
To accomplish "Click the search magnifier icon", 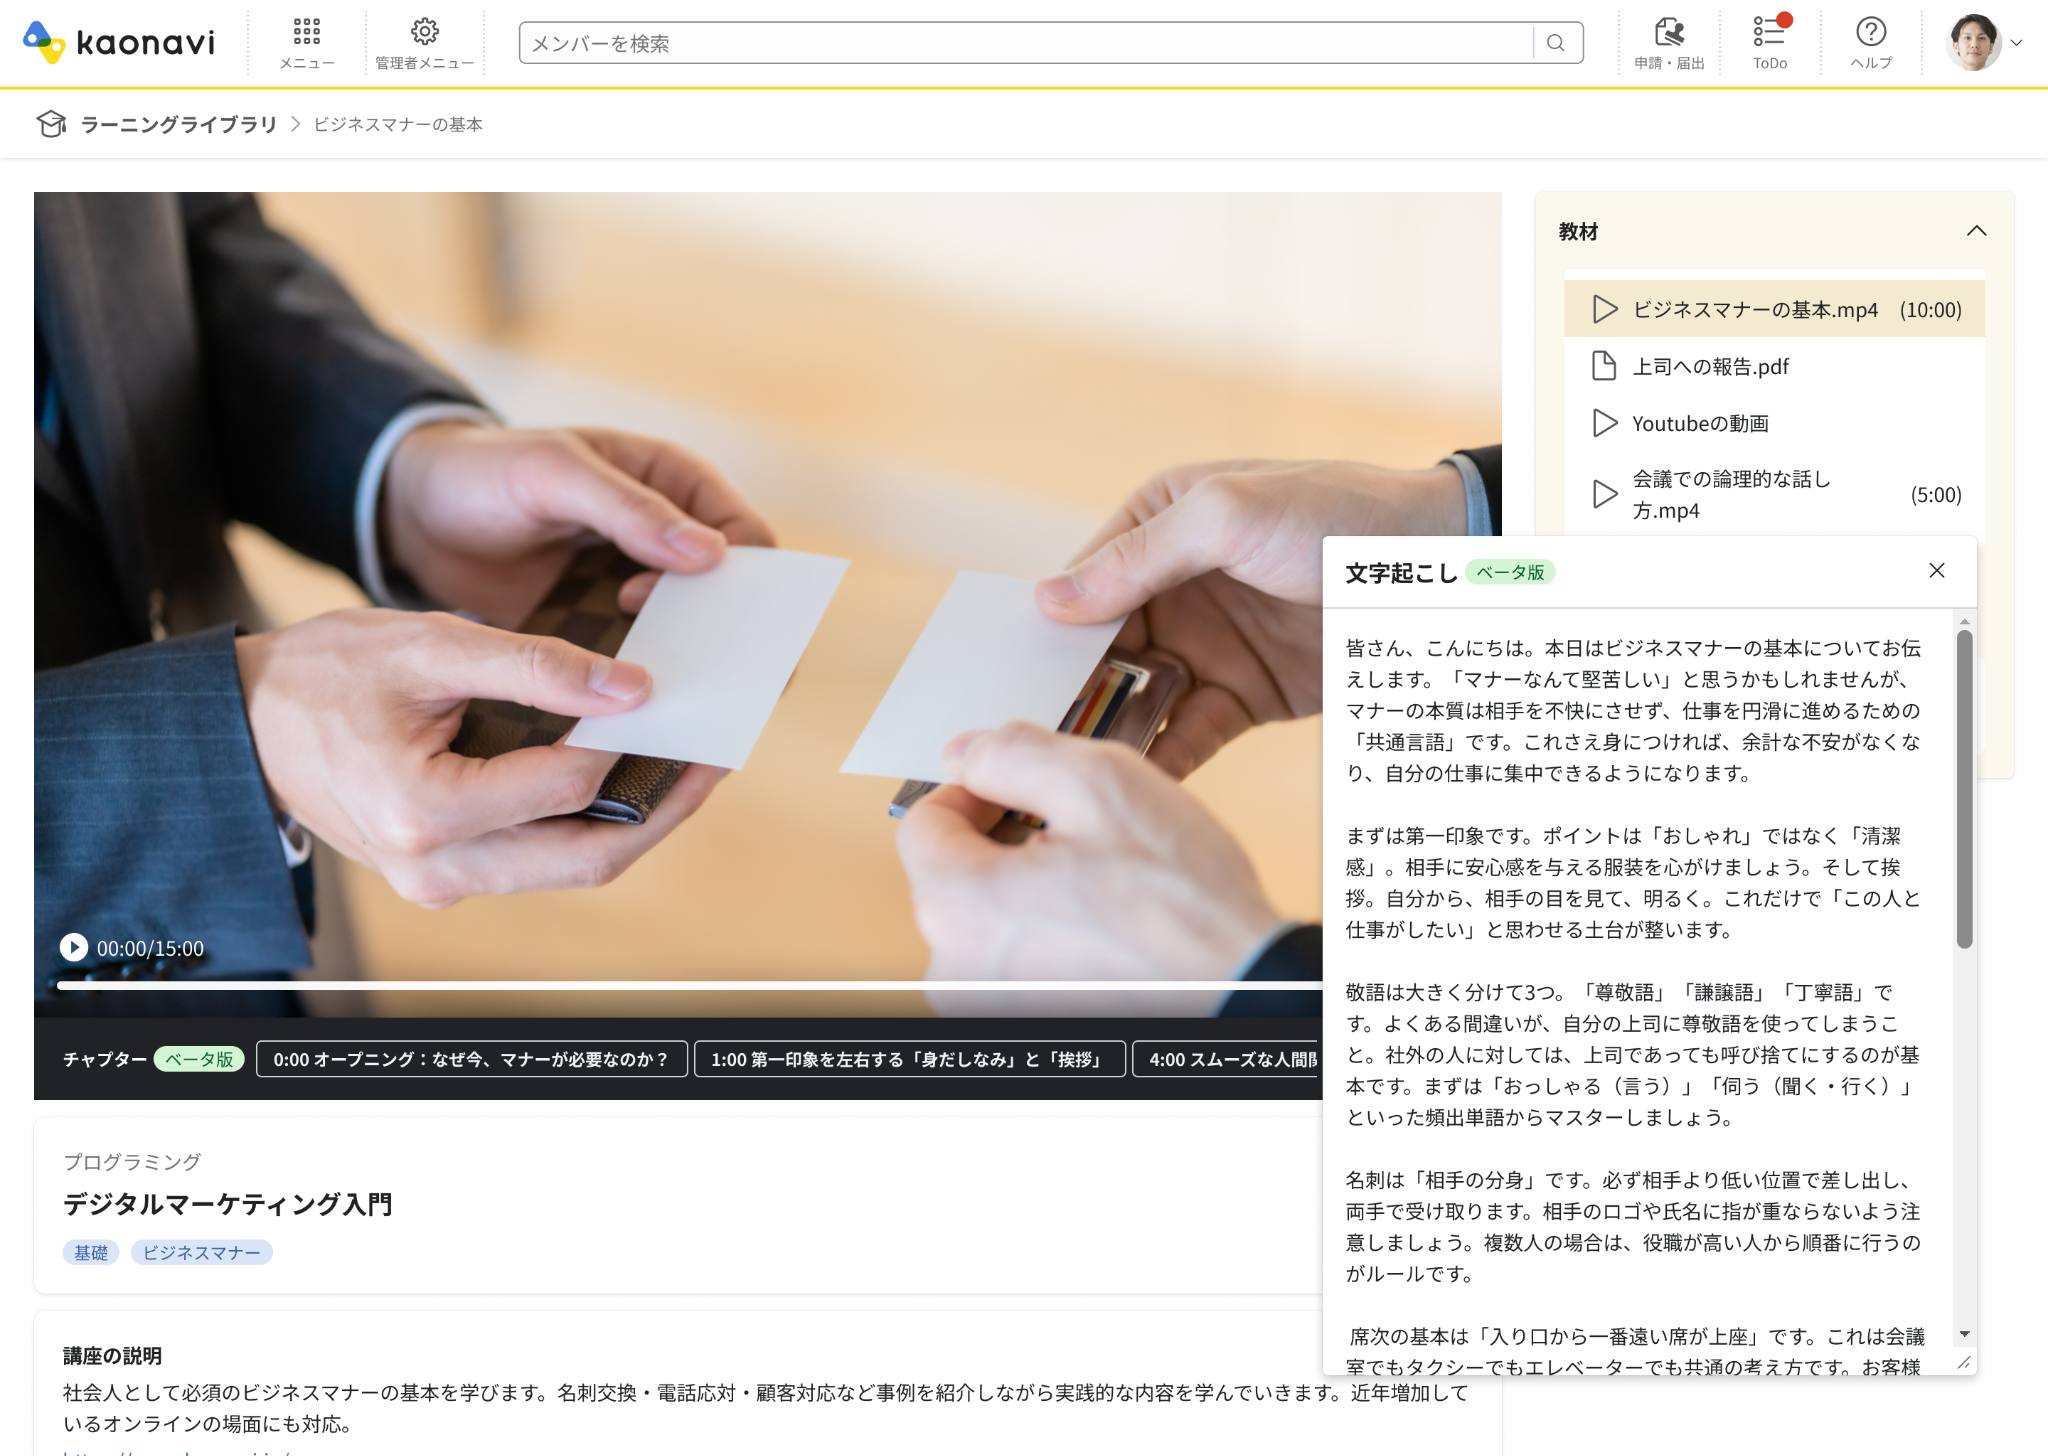I will coord(1555,43).
